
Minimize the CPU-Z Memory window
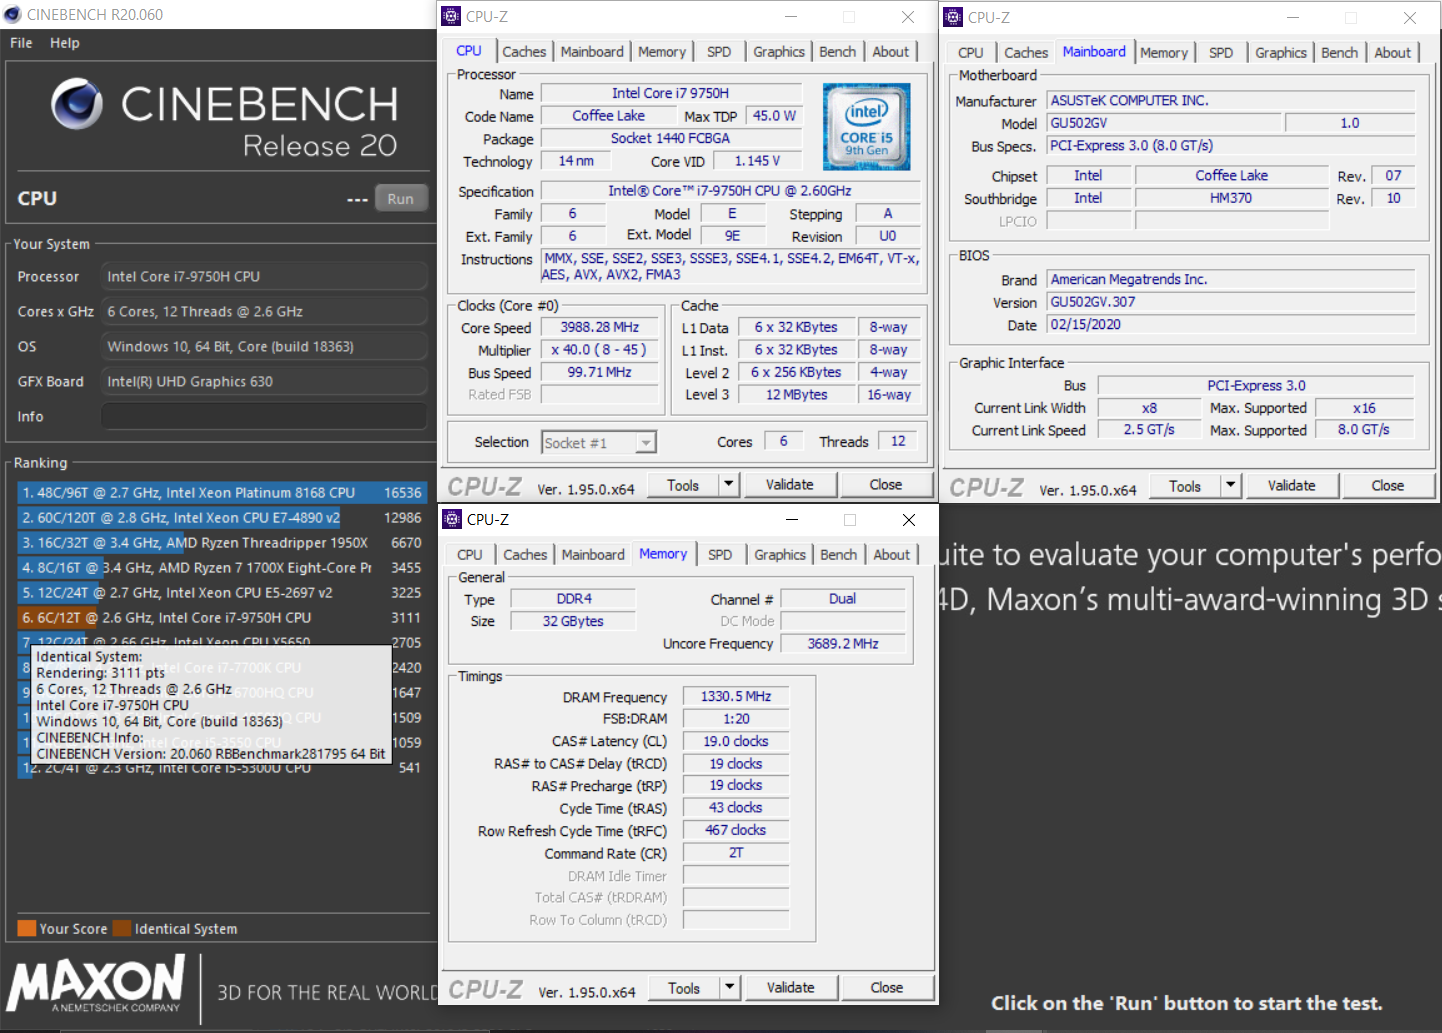pos(792,519)
